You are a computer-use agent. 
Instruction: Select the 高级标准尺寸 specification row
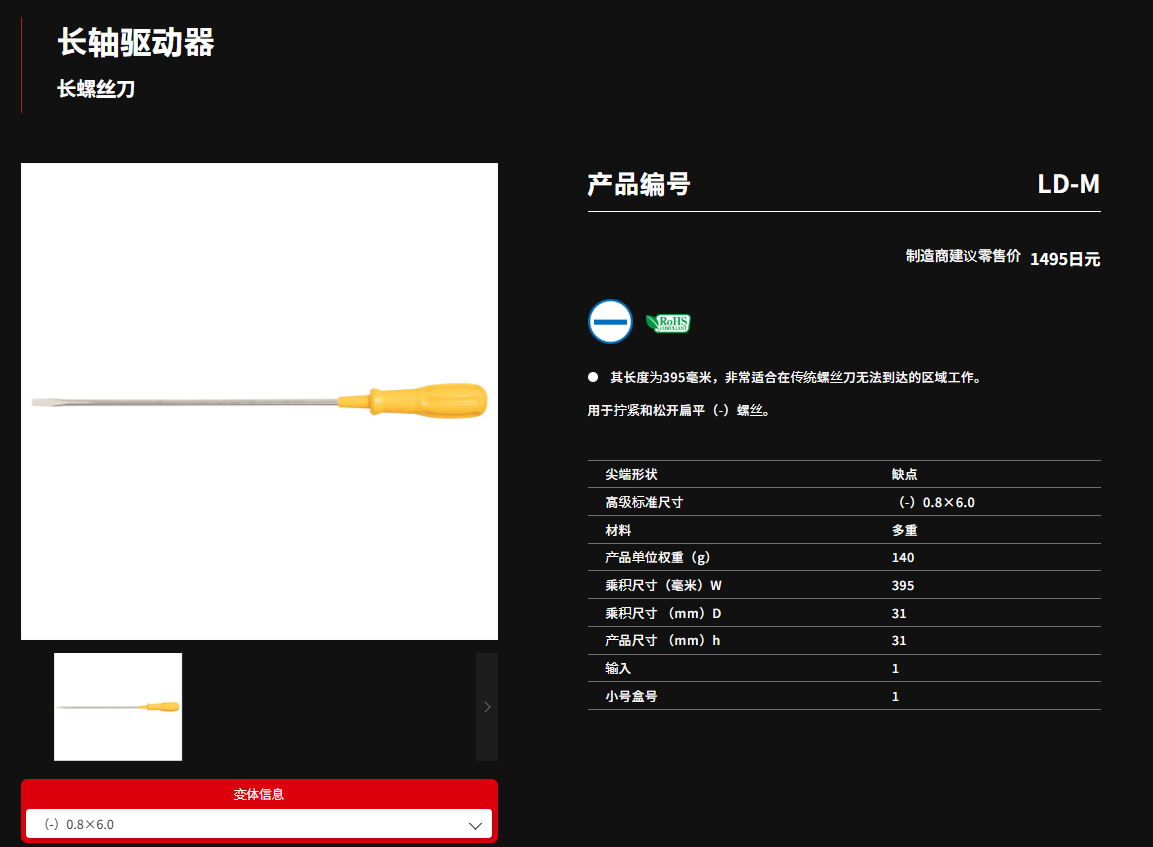coord(844,502)
